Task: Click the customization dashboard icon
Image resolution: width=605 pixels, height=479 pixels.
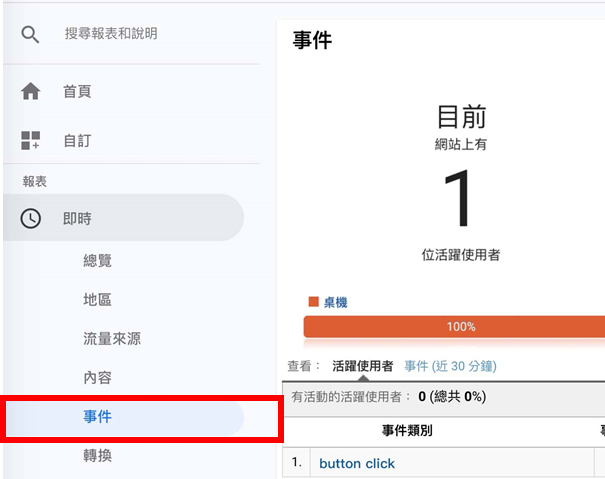Action: pos(30,140)
